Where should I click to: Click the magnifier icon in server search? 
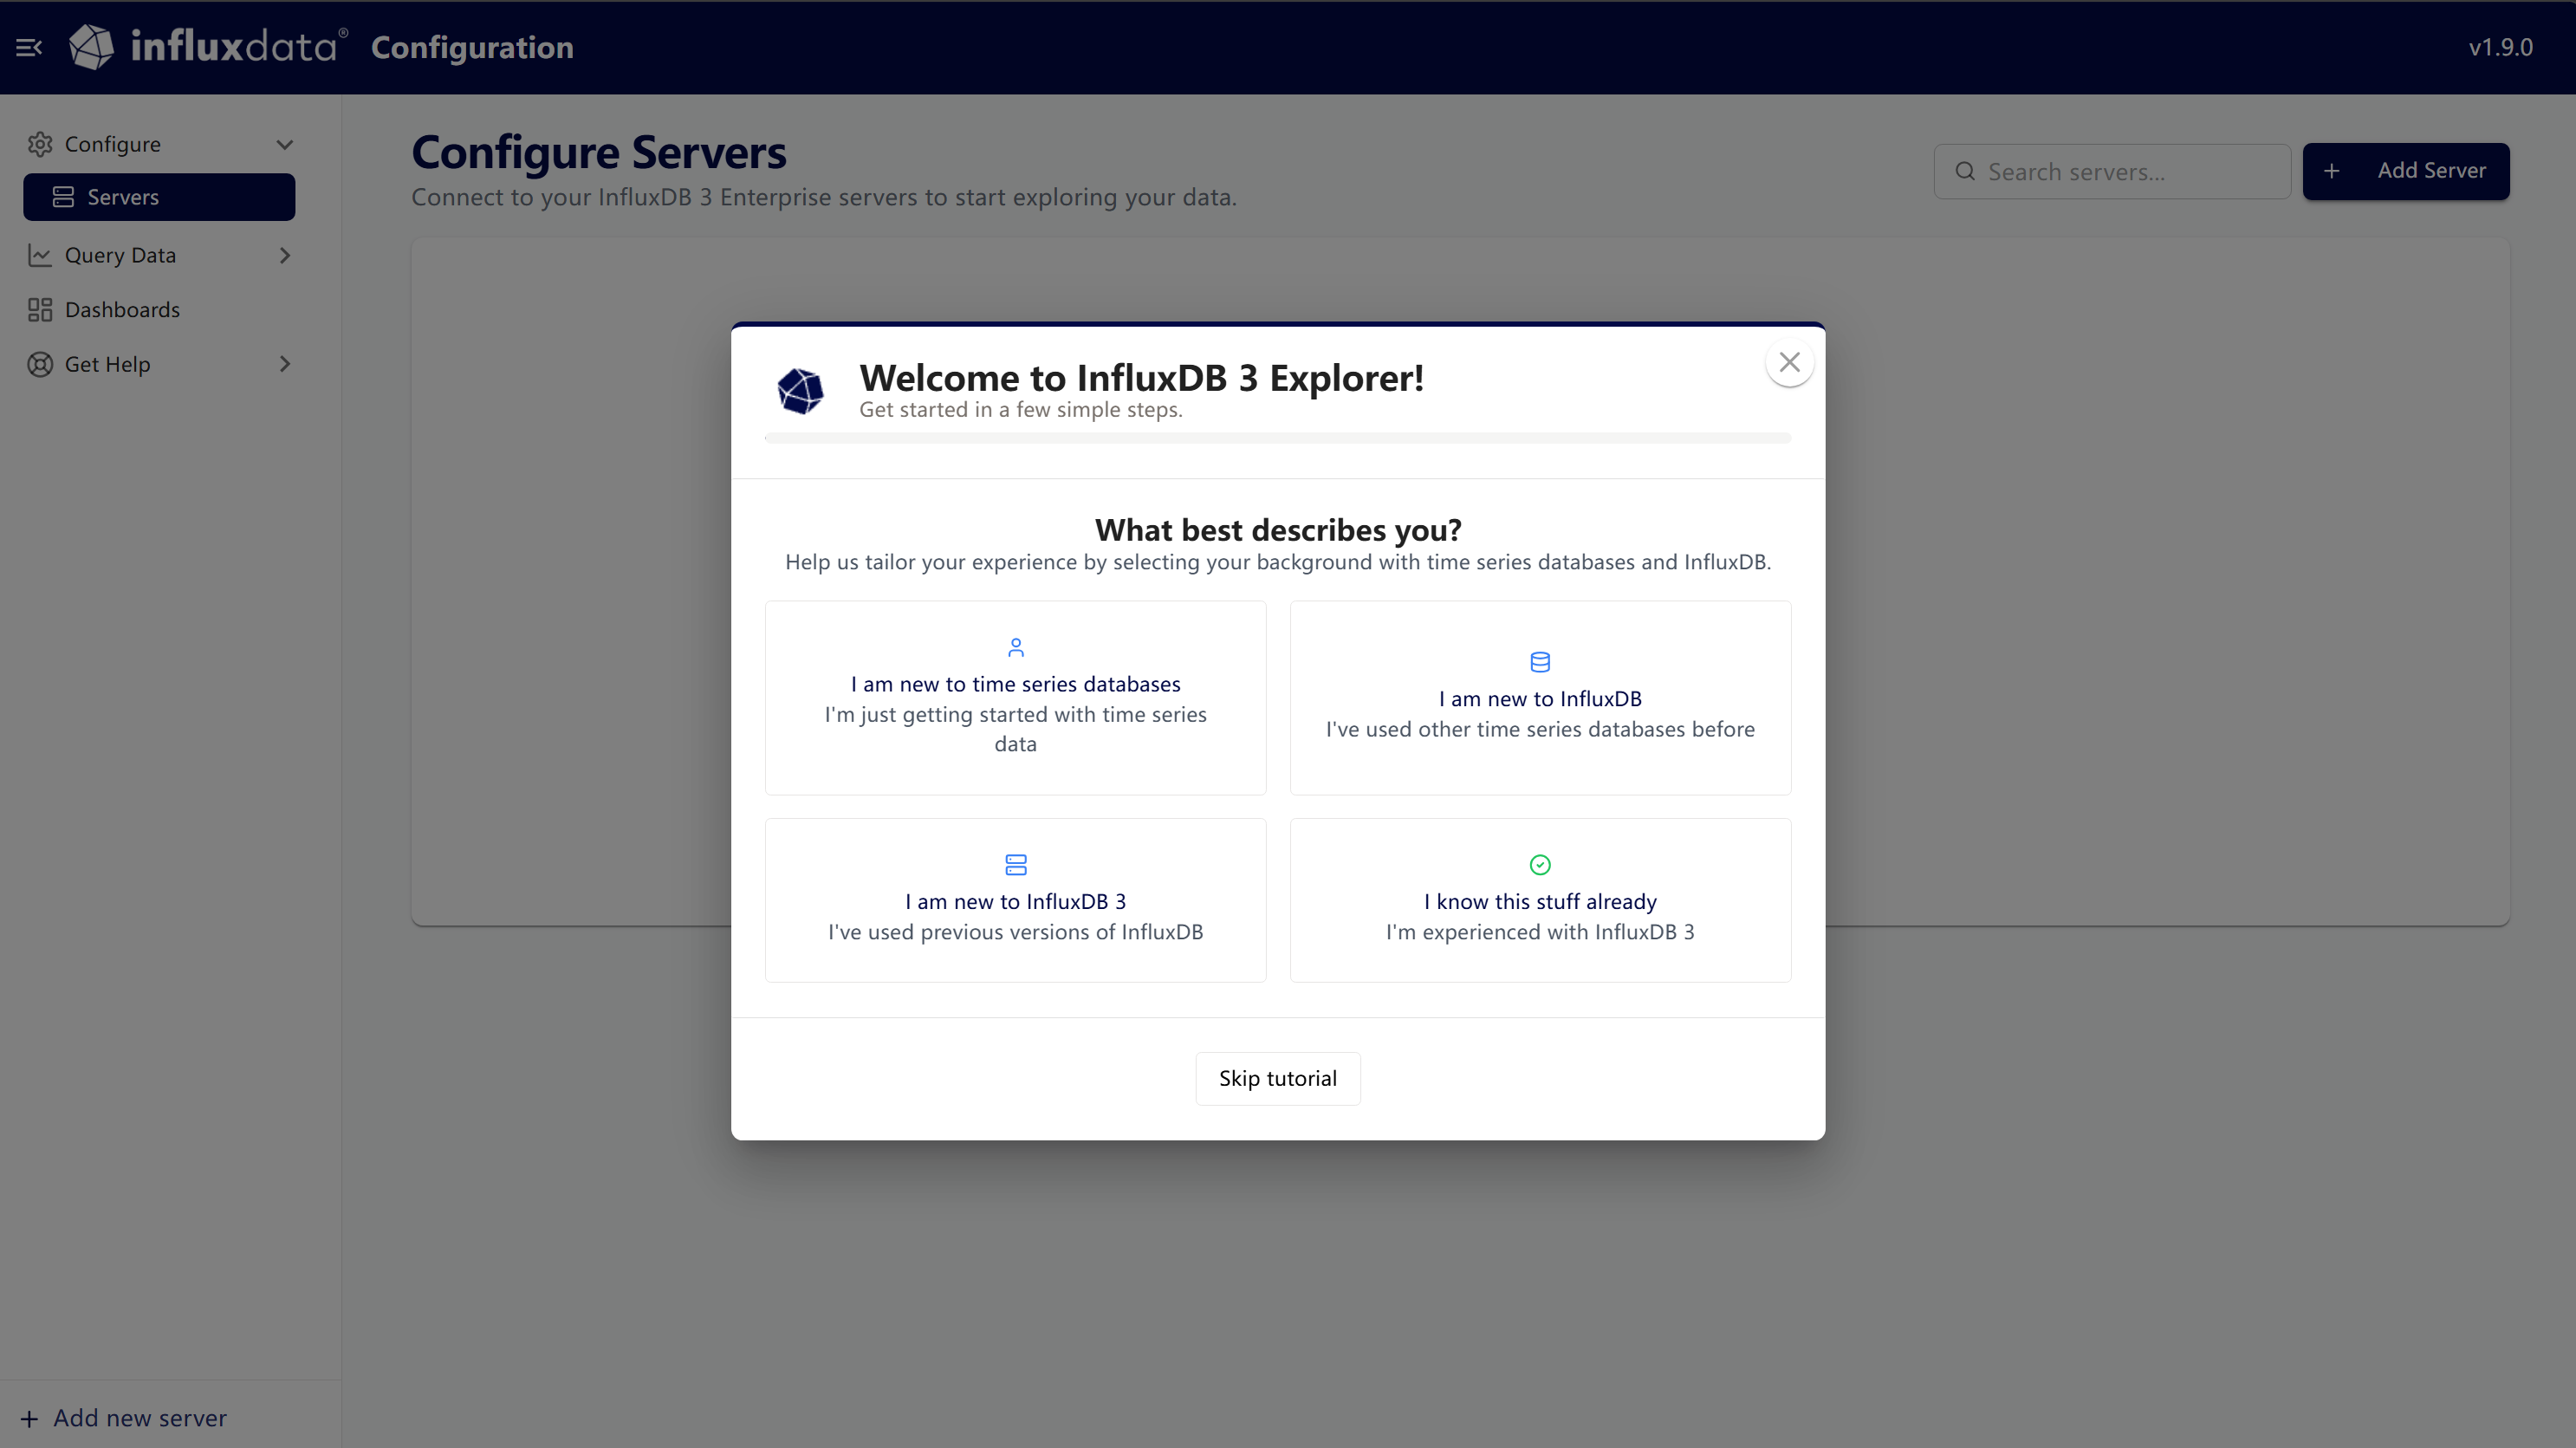pyautogui.click(x=1965, y=171)
